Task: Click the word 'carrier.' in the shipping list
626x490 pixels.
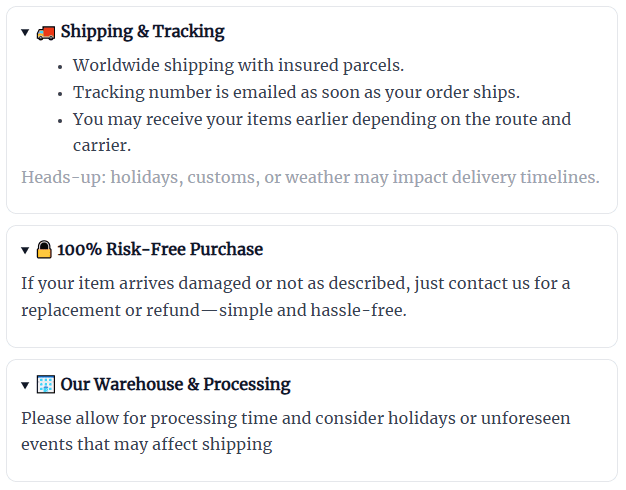Action: pyautogui.click(x=103, y=145)
